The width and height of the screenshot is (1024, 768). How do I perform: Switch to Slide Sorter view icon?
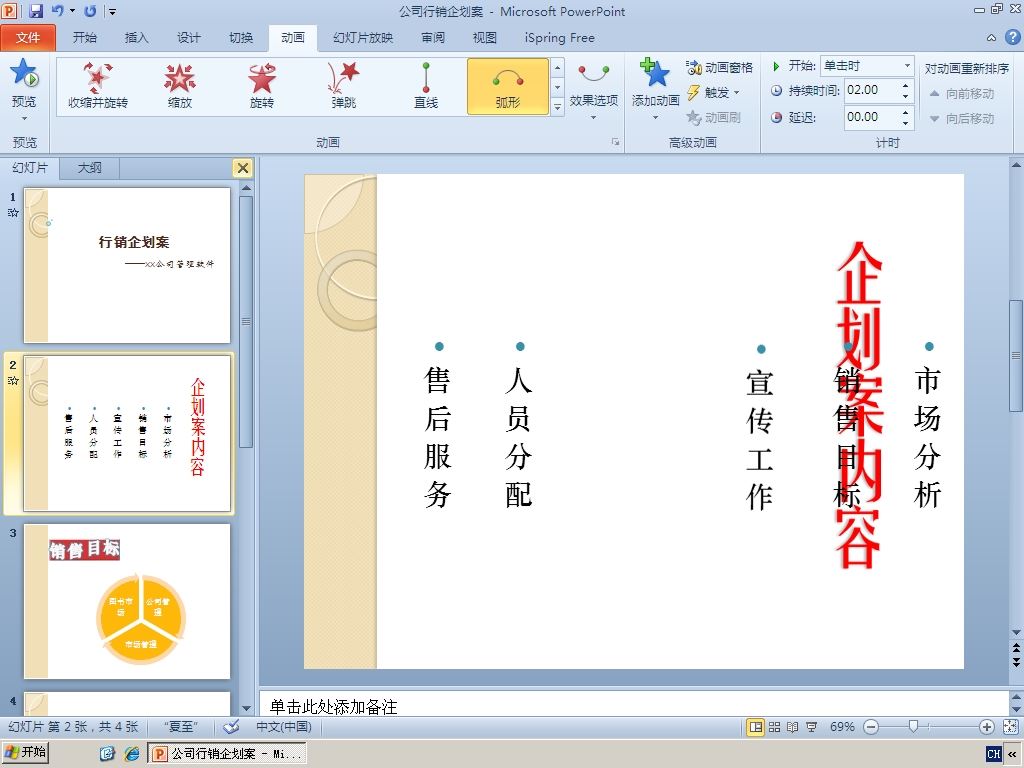(x=775, y=727)
